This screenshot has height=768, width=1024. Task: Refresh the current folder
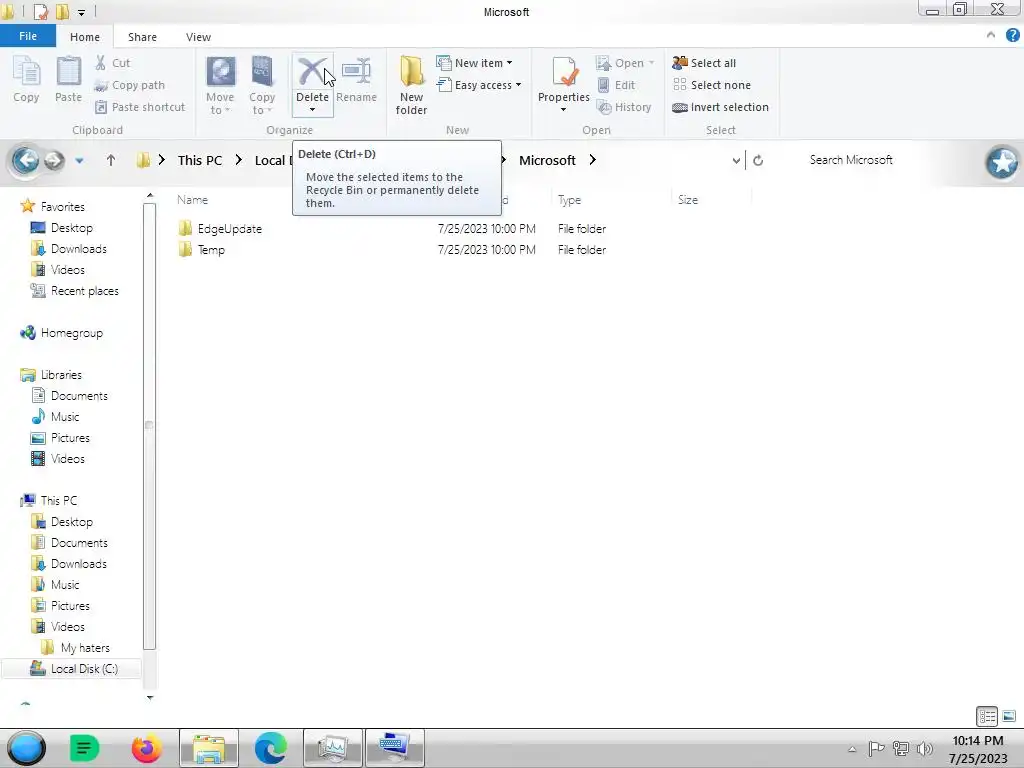pyautogui.click(x=758, y=161)
